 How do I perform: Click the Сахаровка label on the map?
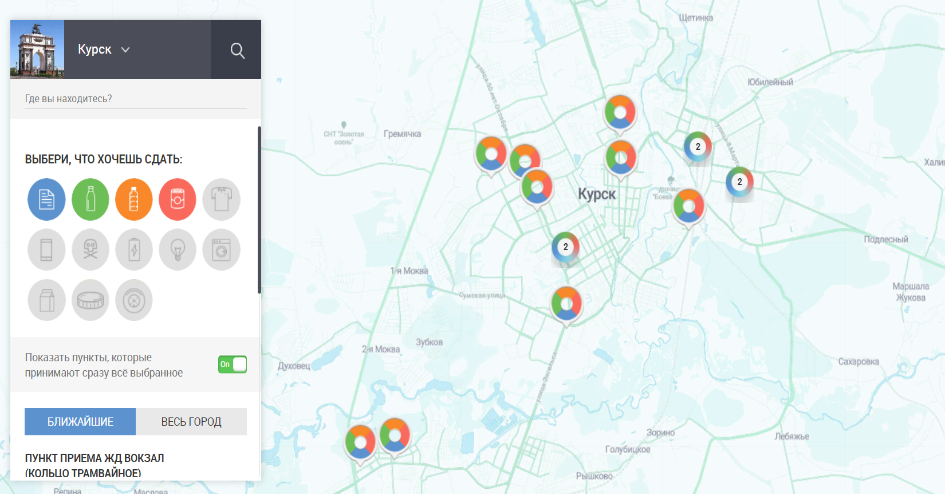pos(858,361)
